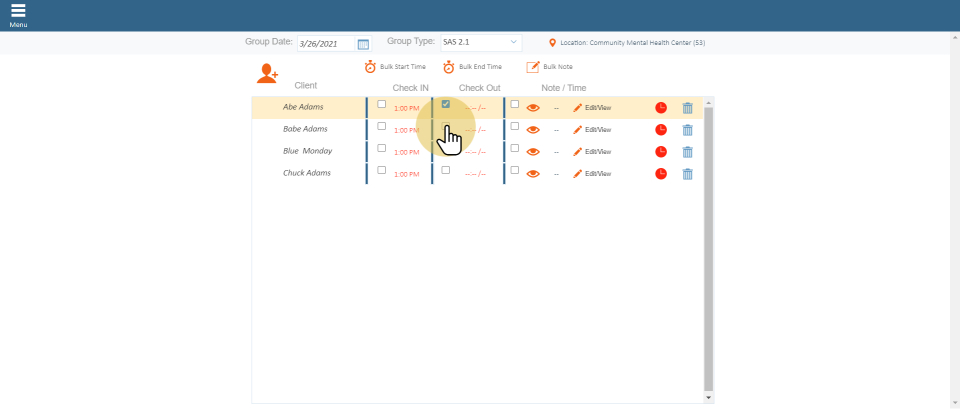
Task: Select the Blue Monday client row
Action: pos(307,151)
